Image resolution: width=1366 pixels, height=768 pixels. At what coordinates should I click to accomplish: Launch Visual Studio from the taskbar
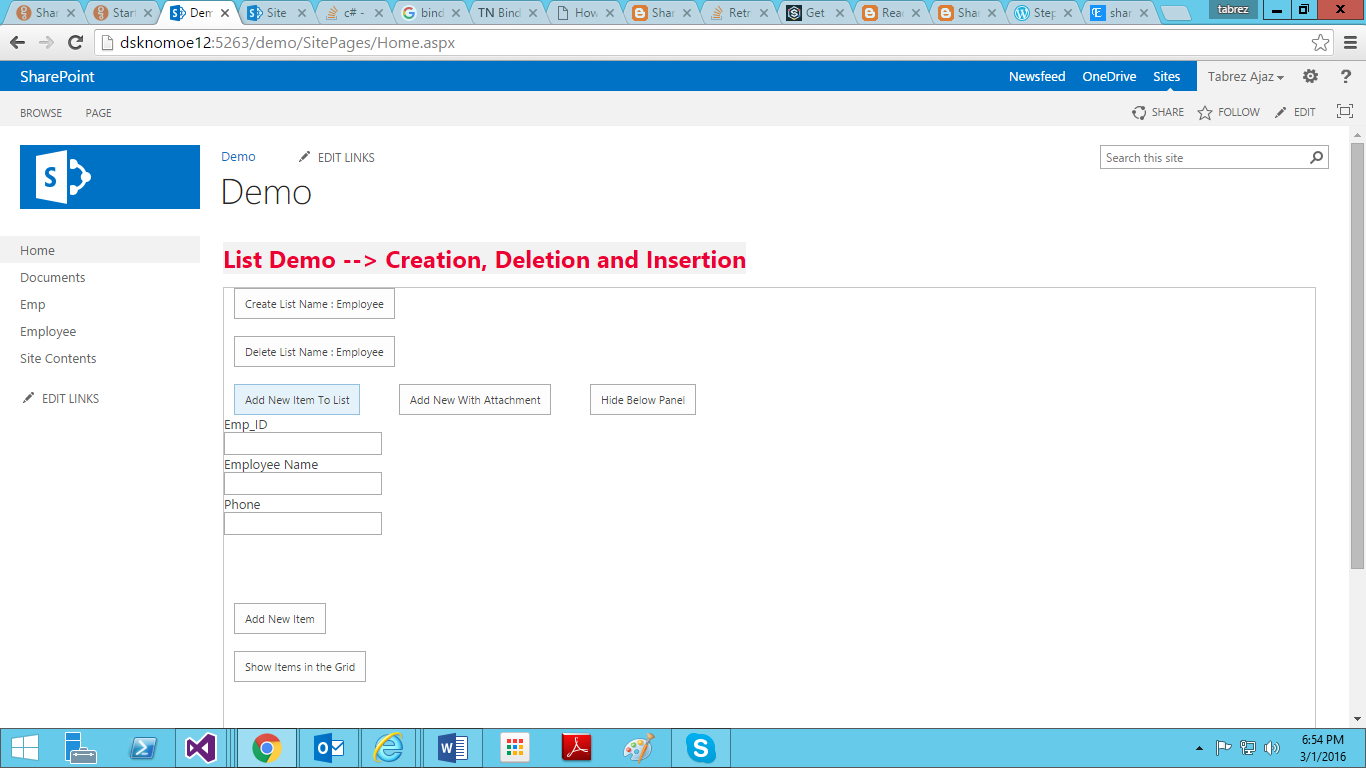click(201, 747)
